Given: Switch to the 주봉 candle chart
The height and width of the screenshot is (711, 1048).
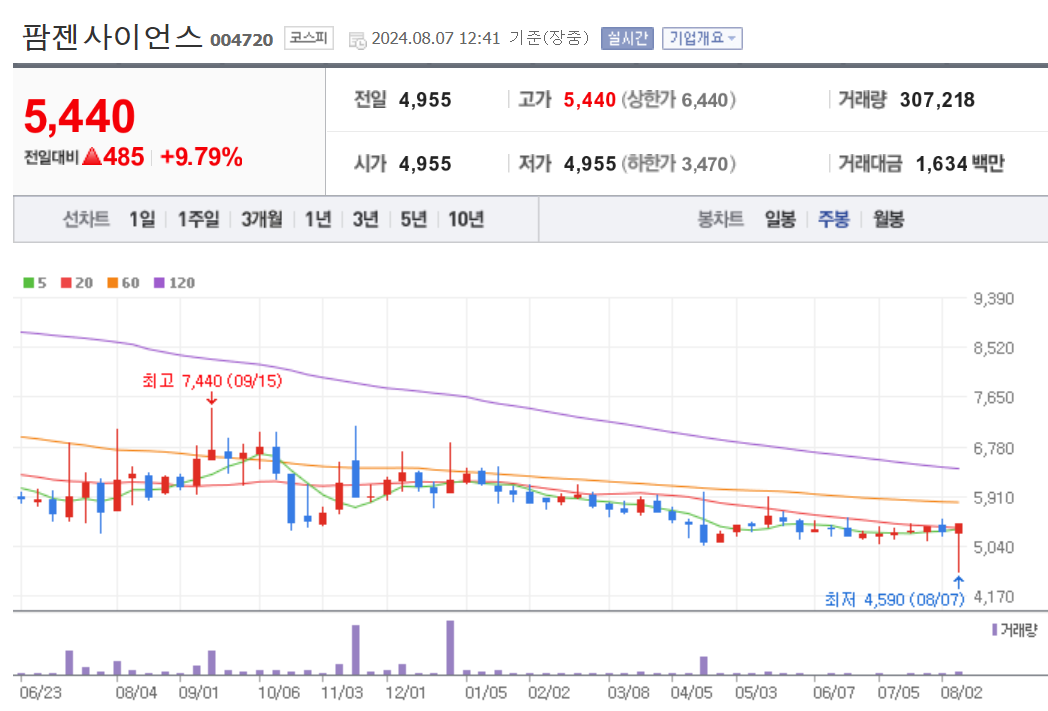Looking at the screenshot, I should [833, 219].
